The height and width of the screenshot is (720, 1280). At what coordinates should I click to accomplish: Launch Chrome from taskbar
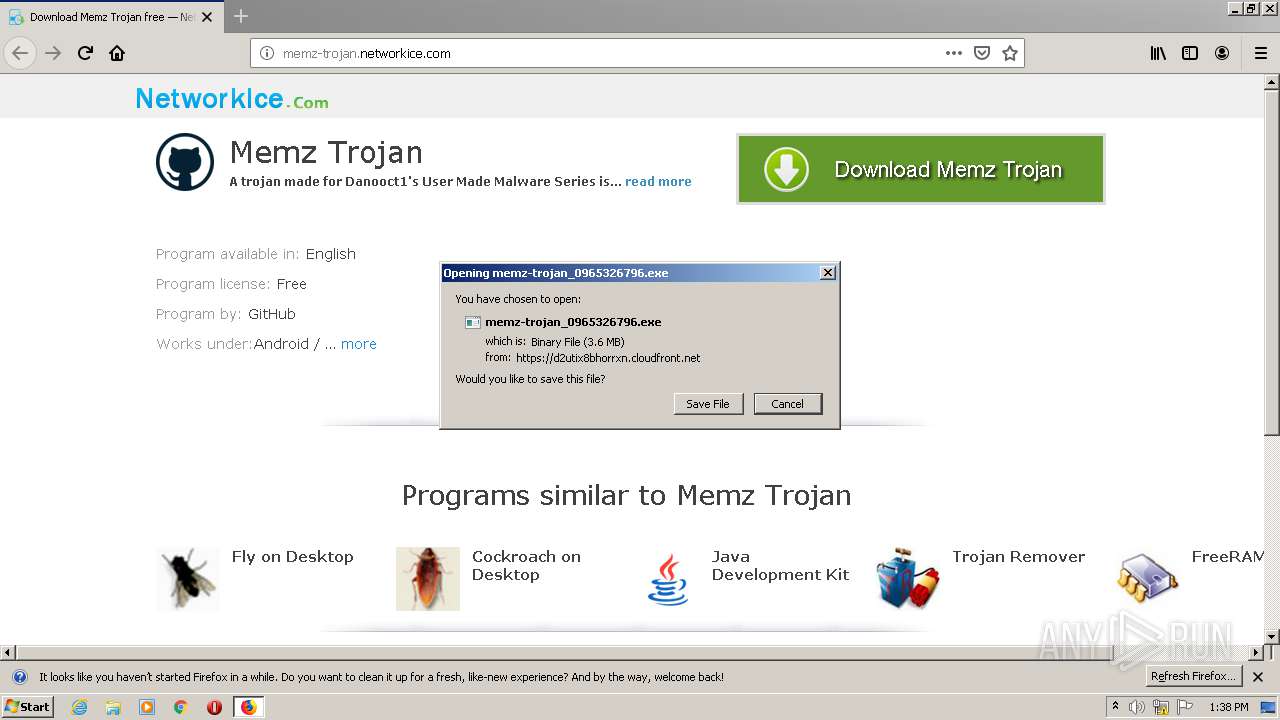180,707
